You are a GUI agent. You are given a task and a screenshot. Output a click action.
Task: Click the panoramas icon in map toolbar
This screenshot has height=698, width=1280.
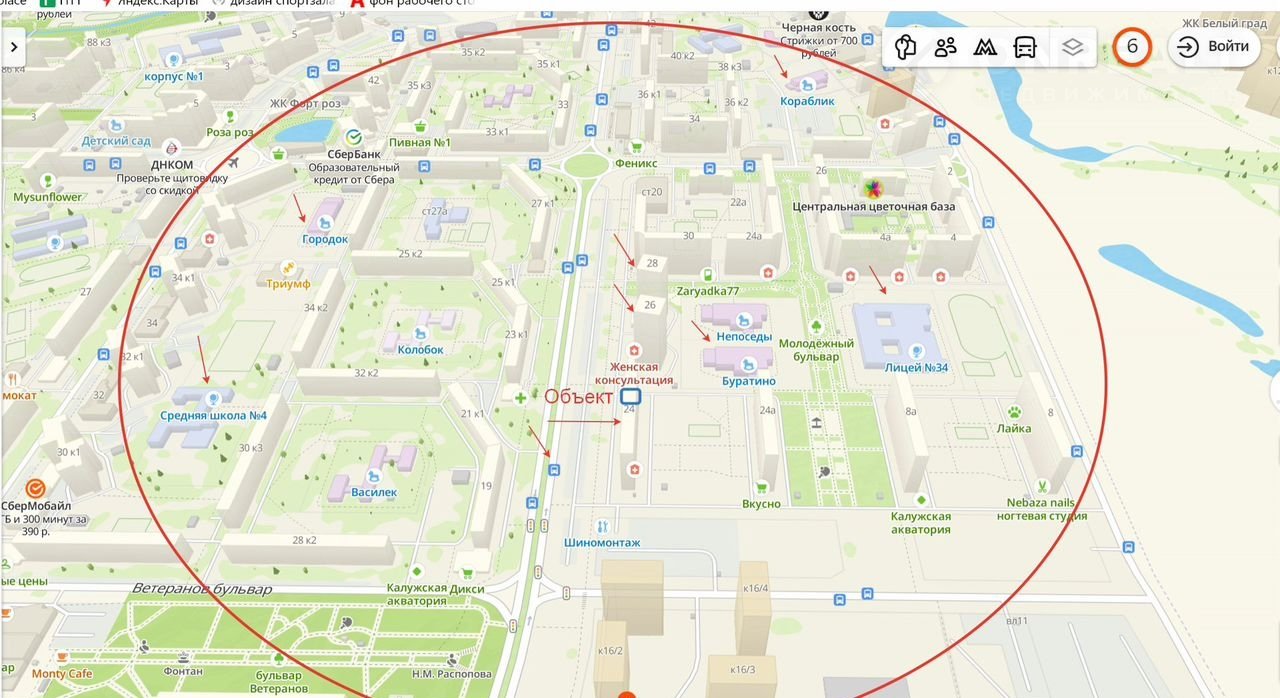906,47
